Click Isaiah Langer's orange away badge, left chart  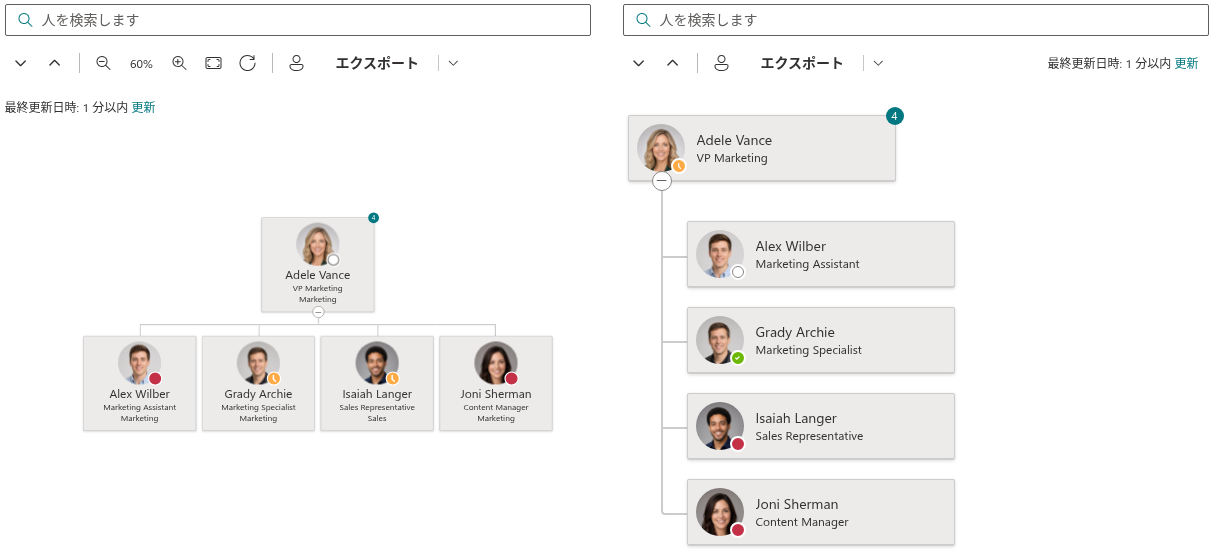click(x=393, y=379)
